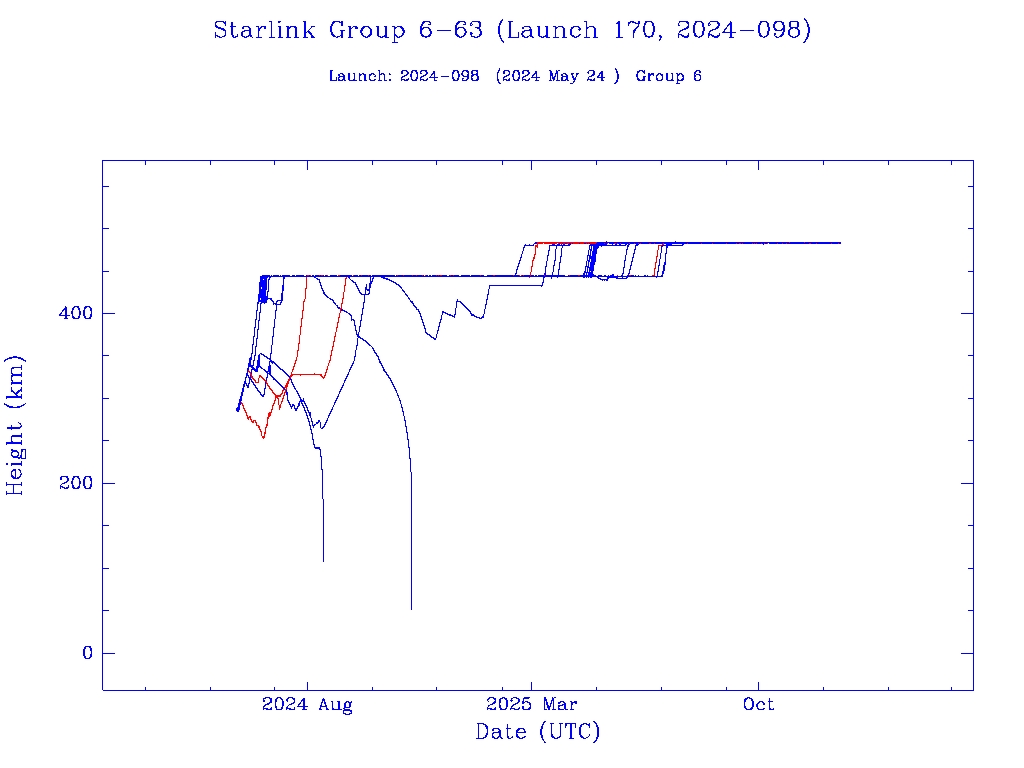Click the 'Oct' x-axis tick label
The height and width of the screenshot is (768, 1024).
point(759,705)
